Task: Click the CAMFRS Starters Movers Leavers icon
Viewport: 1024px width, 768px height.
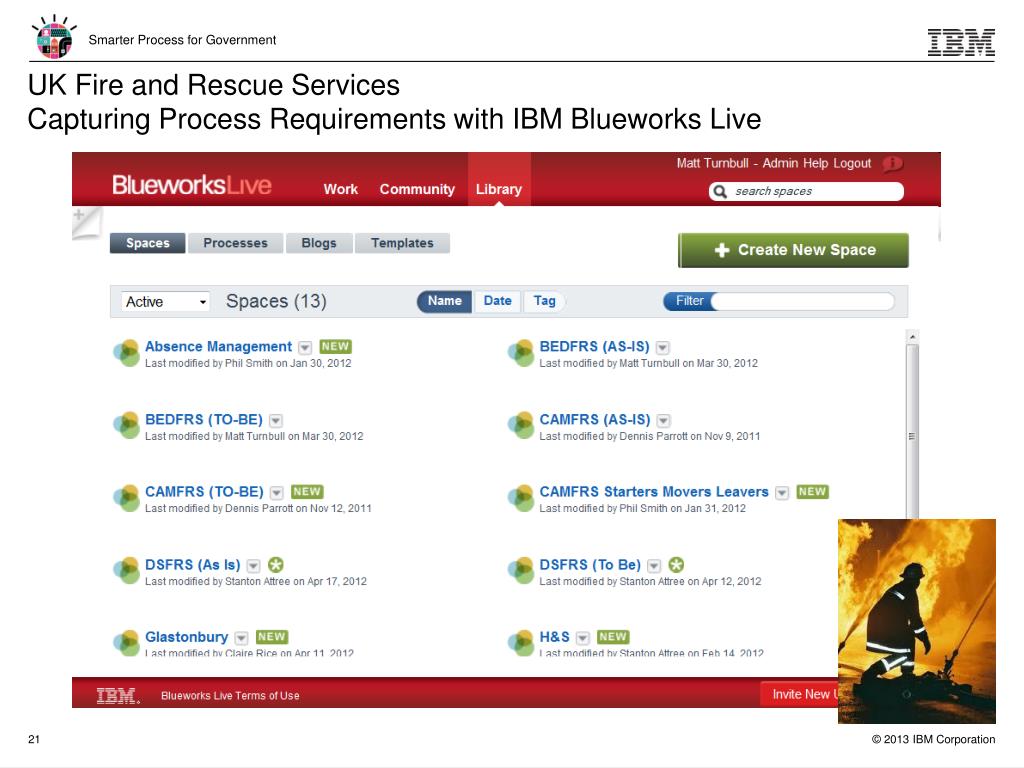Action: (x=521, y=498)
